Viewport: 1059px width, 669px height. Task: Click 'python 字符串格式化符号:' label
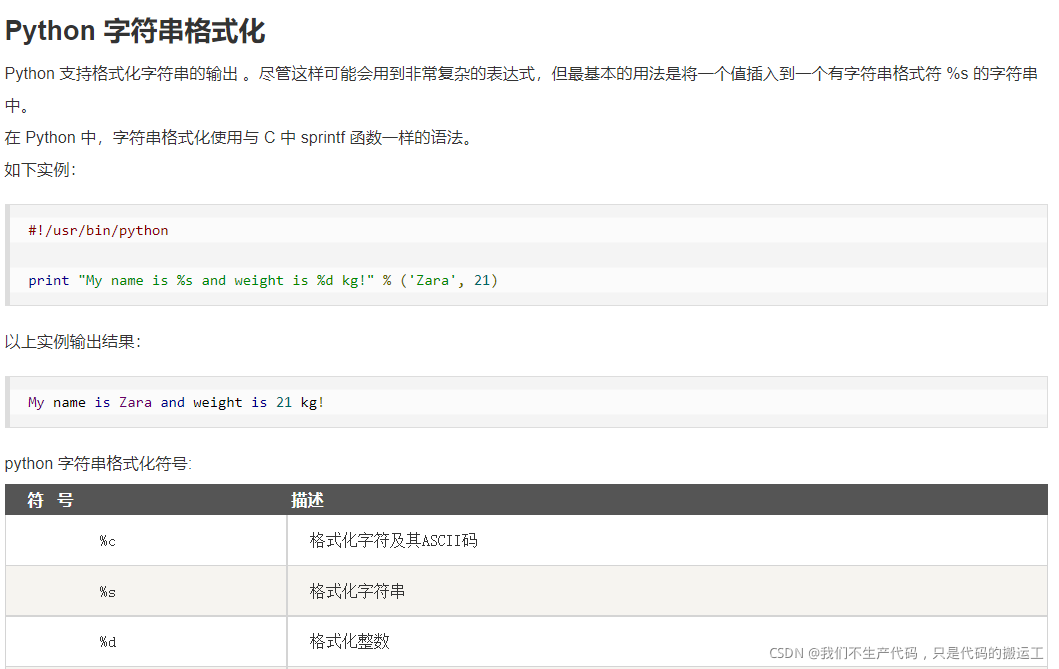tap(99, 464)
